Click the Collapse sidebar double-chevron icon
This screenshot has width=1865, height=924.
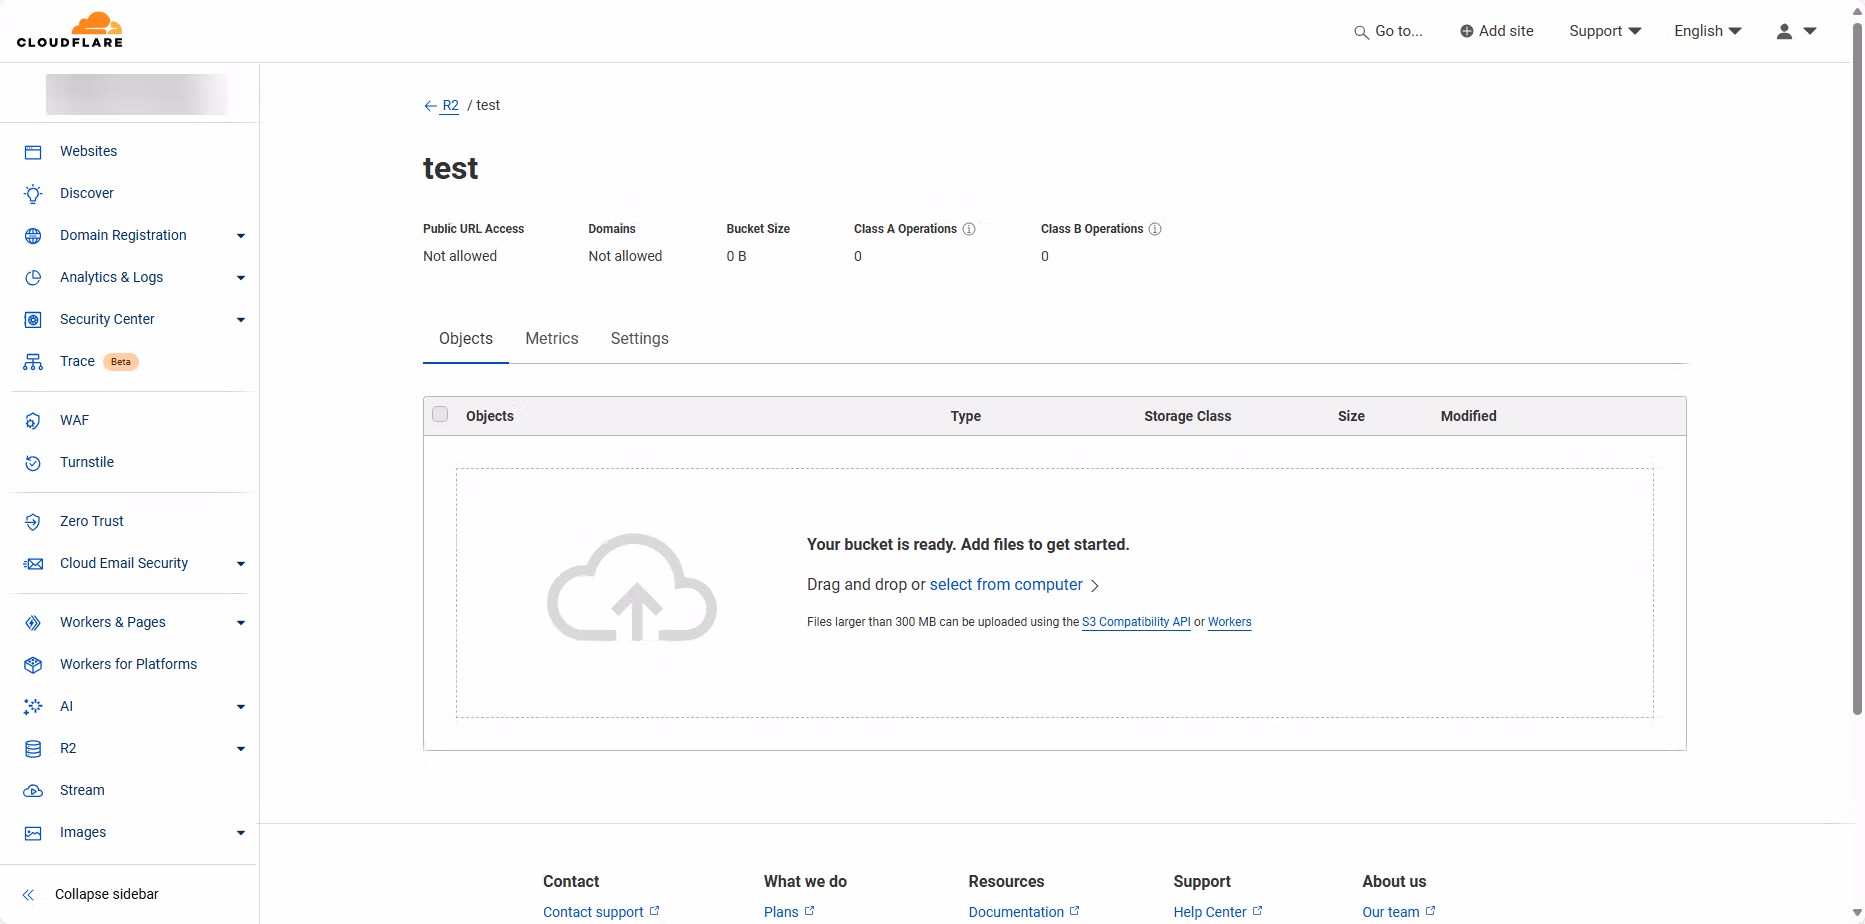pyautogui.click(x=28, y=895)
